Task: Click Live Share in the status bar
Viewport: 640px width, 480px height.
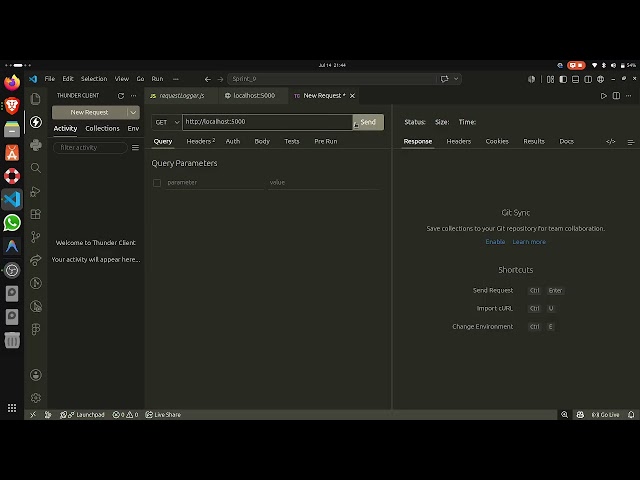Action: (163, 414)
